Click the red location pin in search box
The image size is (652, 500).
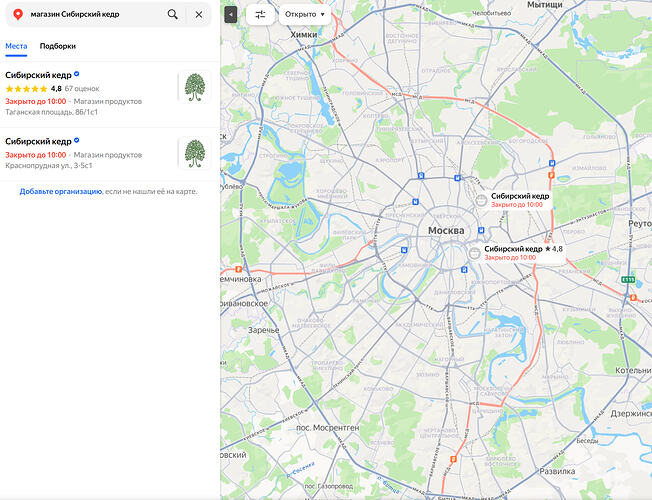(x=17, y=15)
